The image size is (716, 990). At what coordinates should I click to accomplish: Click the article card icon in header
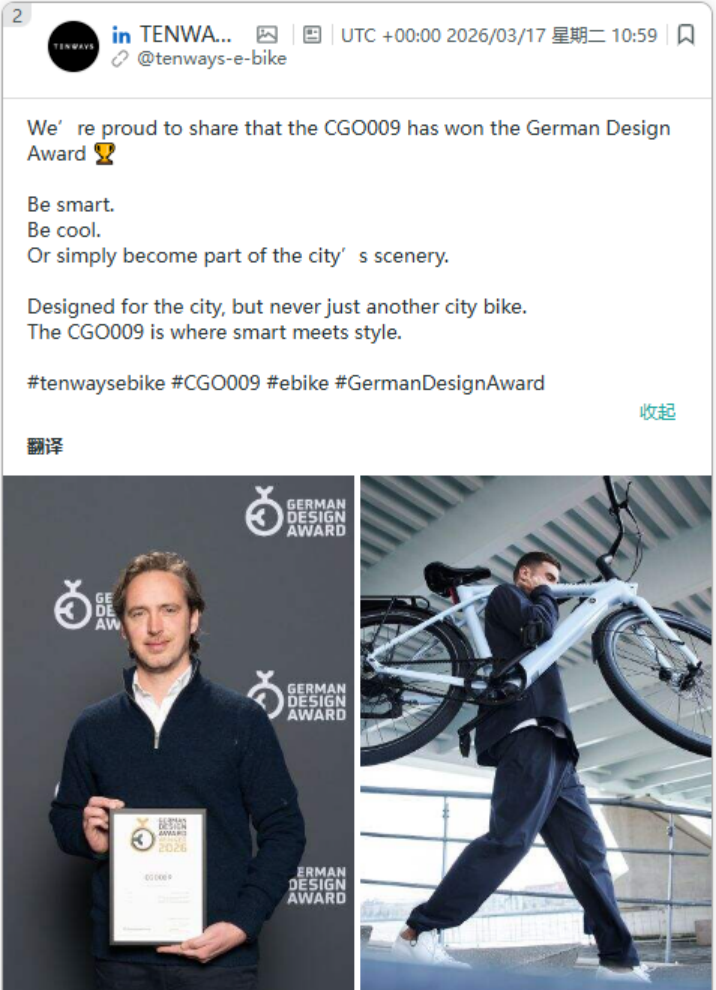pyautogui.click(x=312, y=35)
